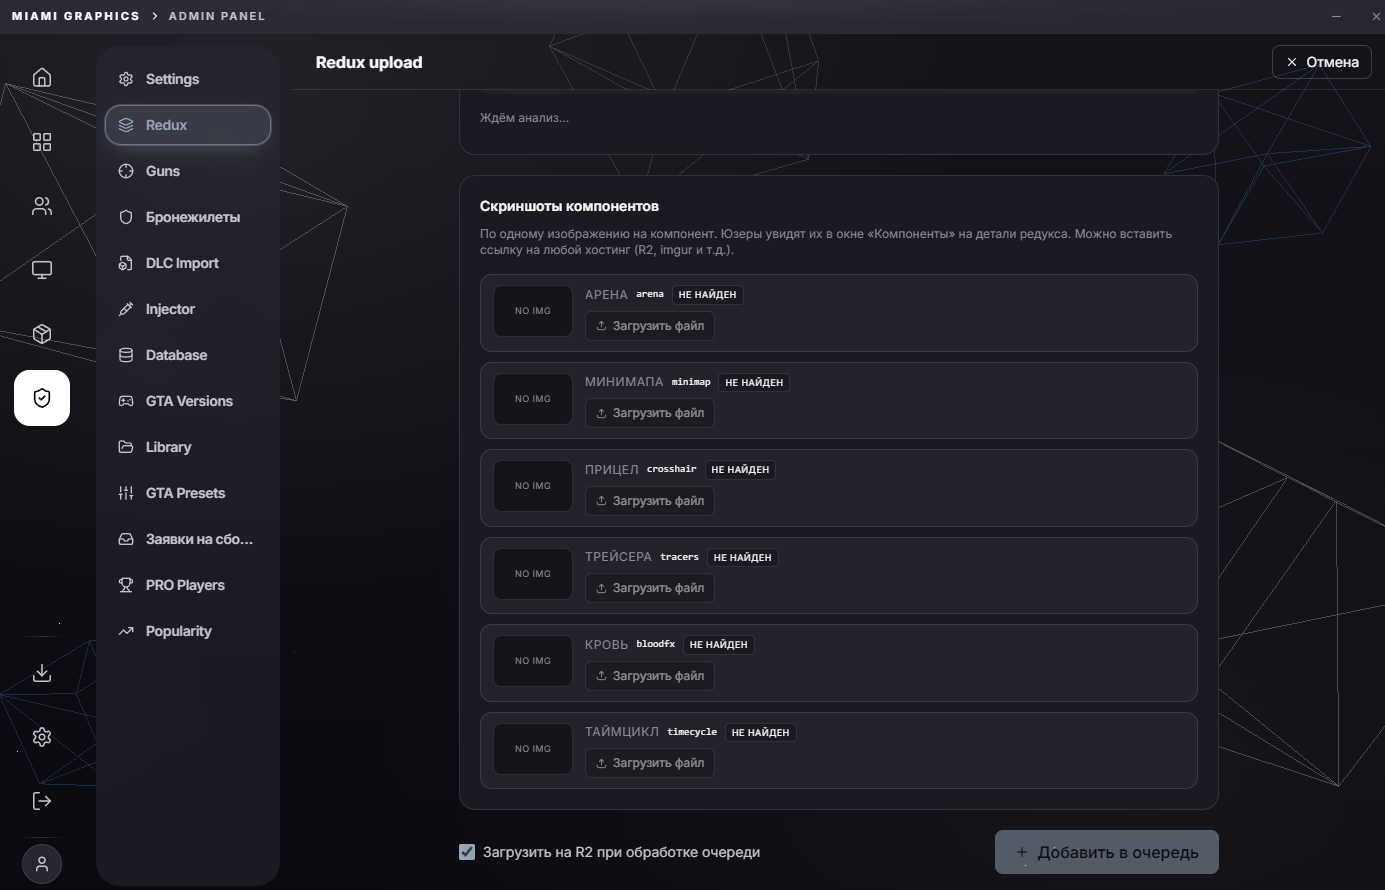Select the shield admin icon
Viewport: 1385px width, 890px height.
[x=42, y=398]
